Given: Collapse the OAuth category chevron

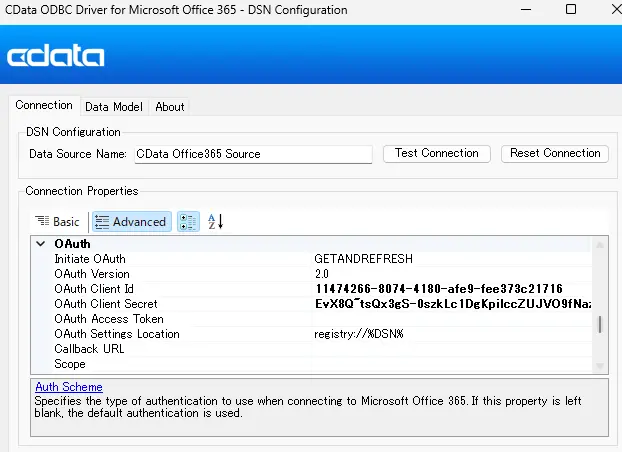Looking at the screenshot, I should point(40,244).
